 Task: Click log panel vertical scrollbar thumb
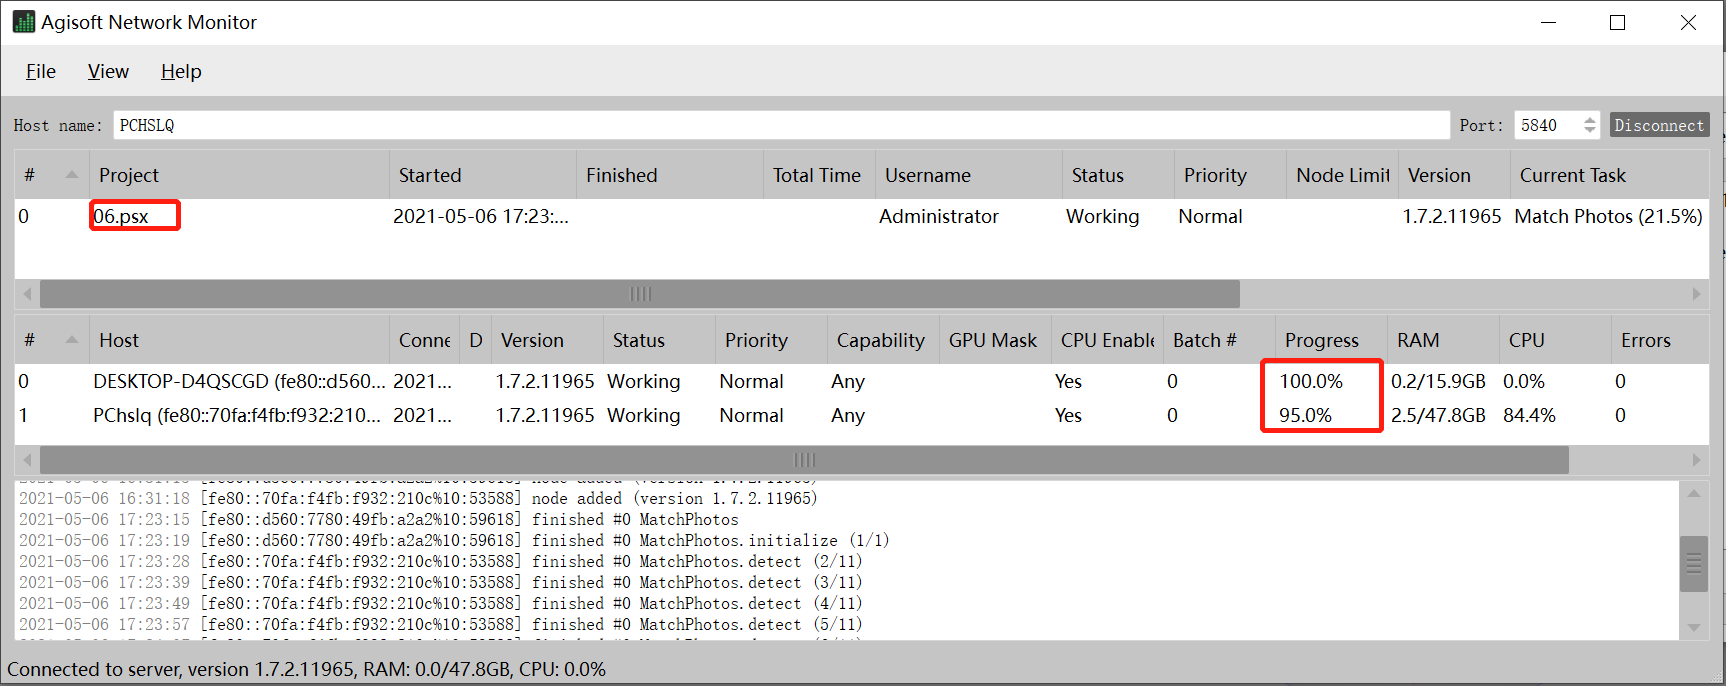[x=1694, y=564]
